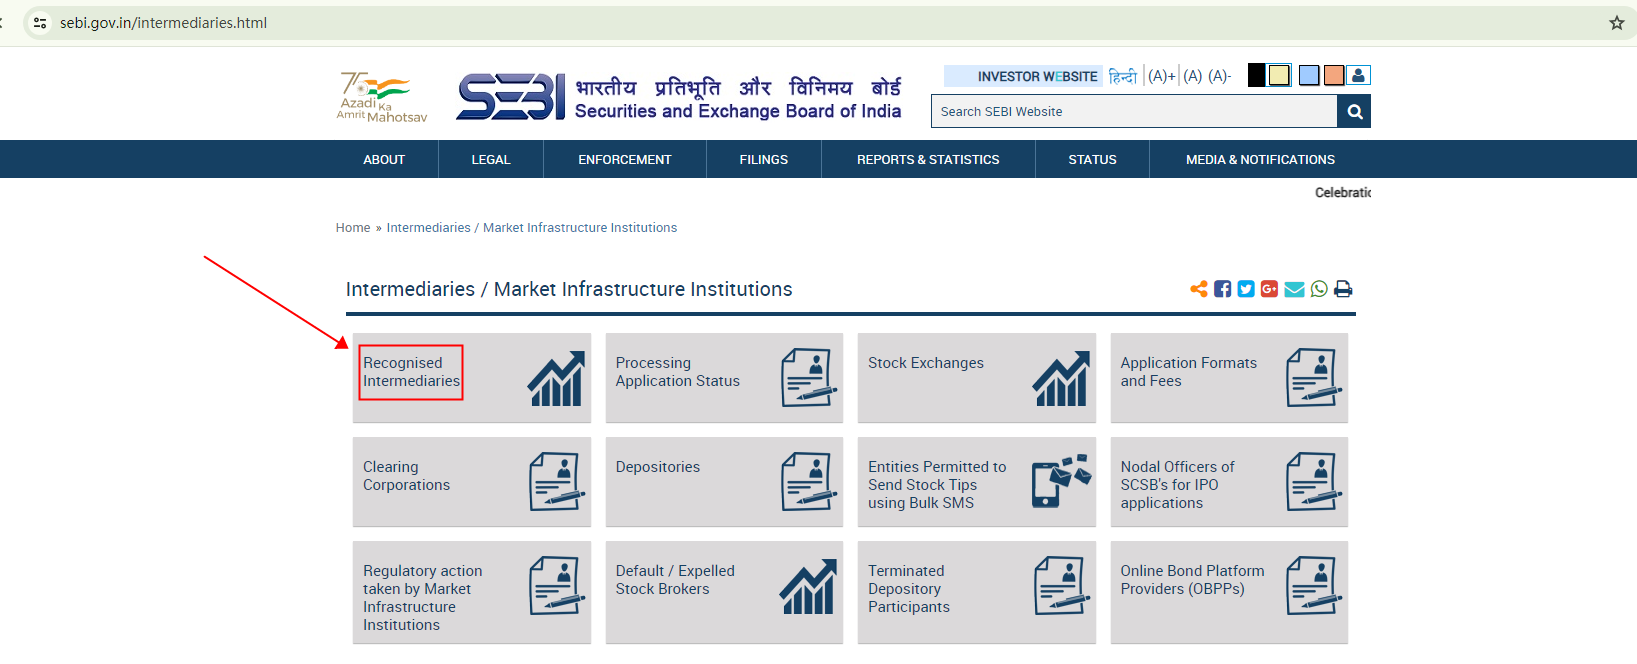The width and height of the screenshot is (1637, 664).
Task: Share page via Google Plus icon
Action: [1270, 289]
